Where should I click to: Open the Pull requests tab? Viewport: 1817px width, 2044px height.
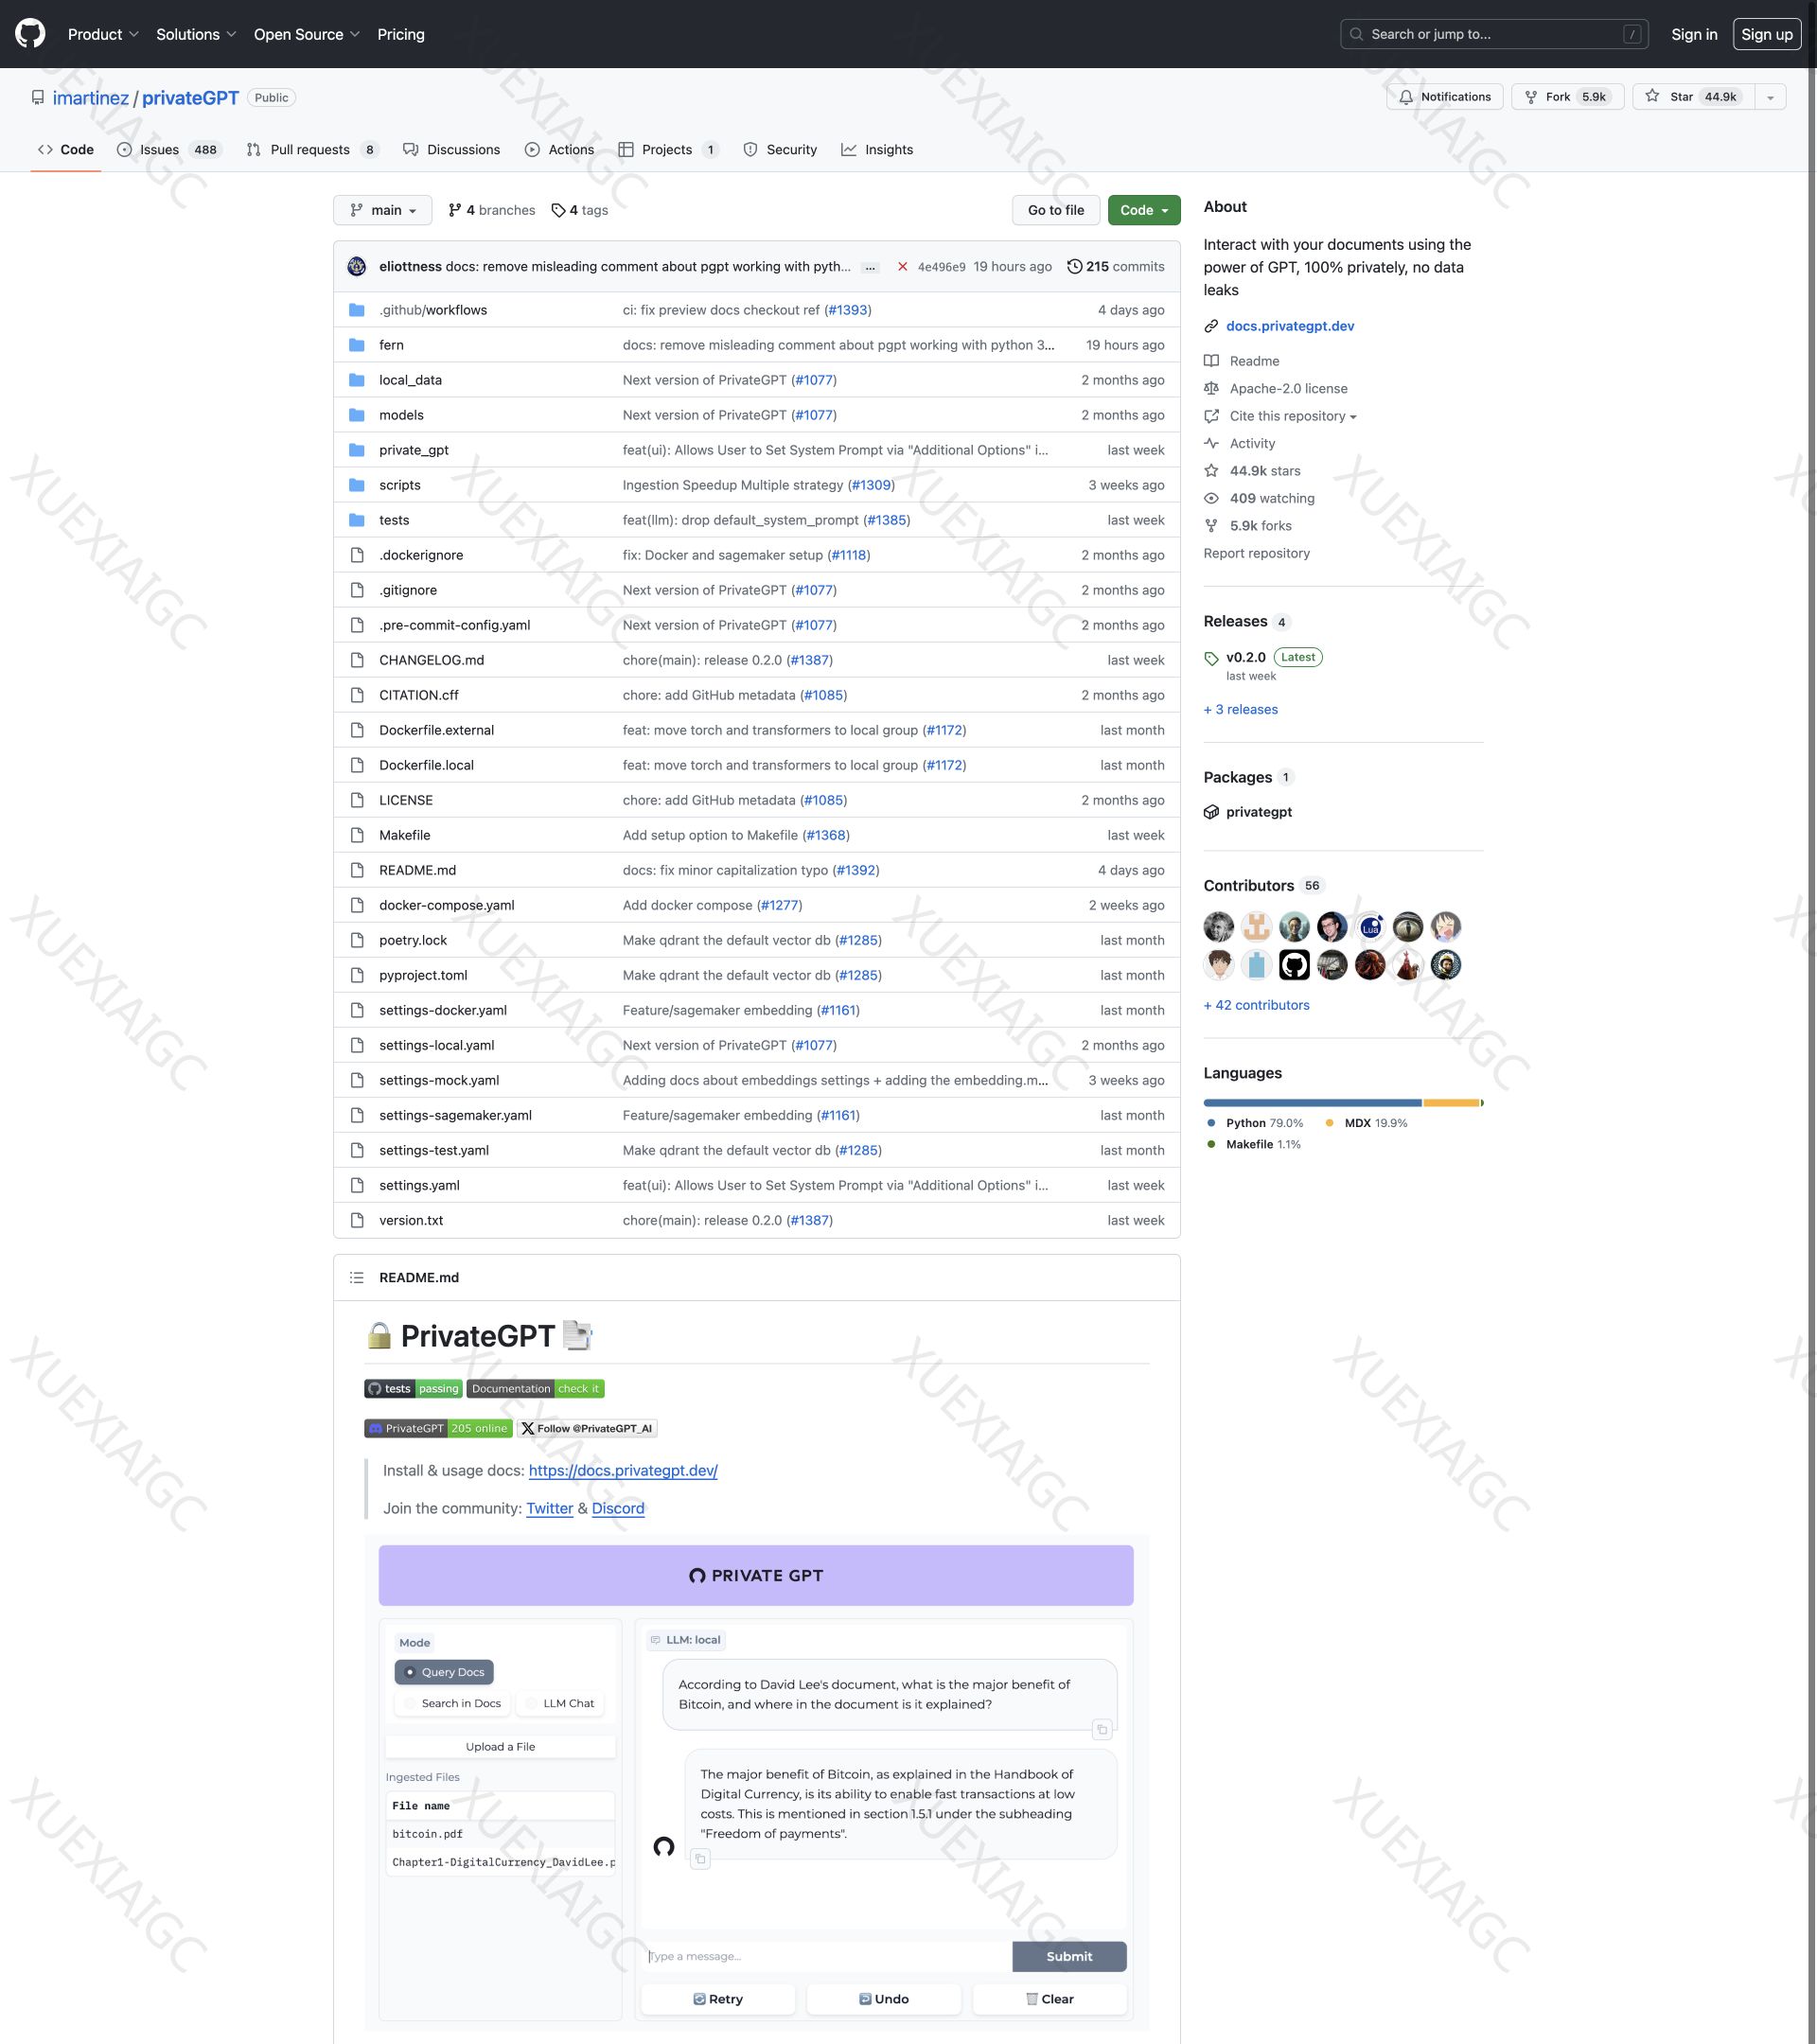coord(309,150)
